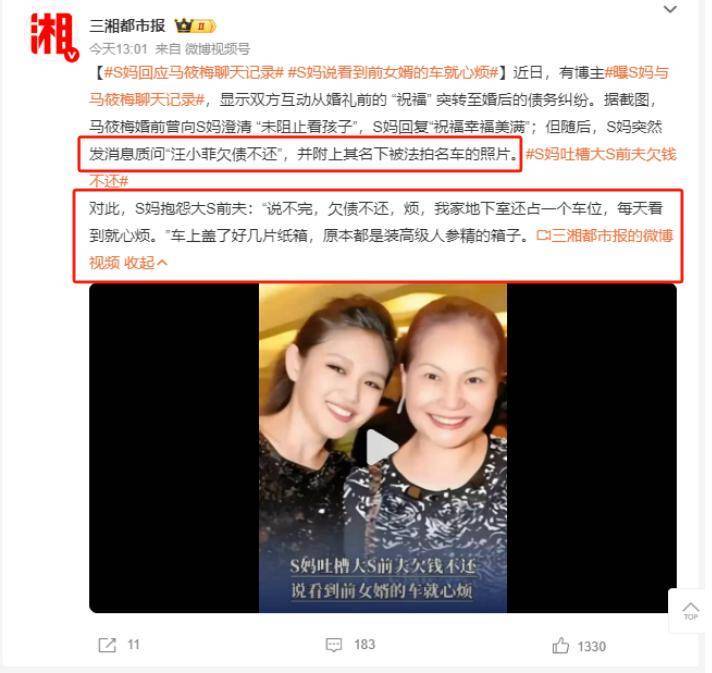The height and width of the screenshot is (673, 712).
Task: Open the 三湘都市报 avatar logo
Action: pyautogui.click(x=53, y=35)
